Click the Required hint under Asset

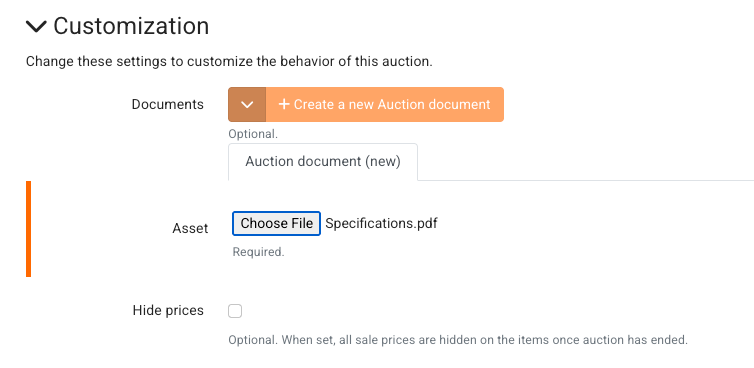pyautogui.click(x=259, y=252)
